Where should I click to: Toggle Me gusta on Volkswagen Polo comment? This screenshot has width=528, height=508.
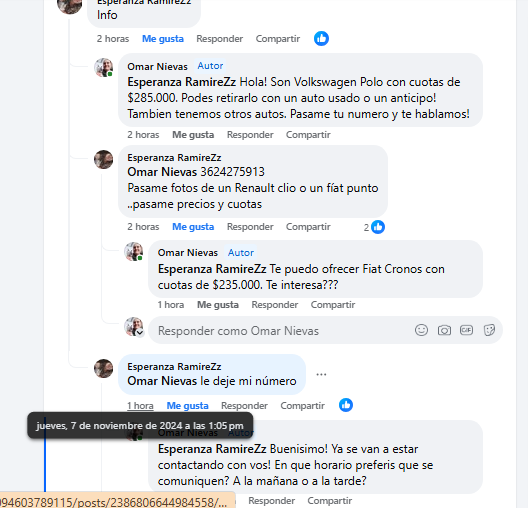pyautogui.click(x=193, y=135)
